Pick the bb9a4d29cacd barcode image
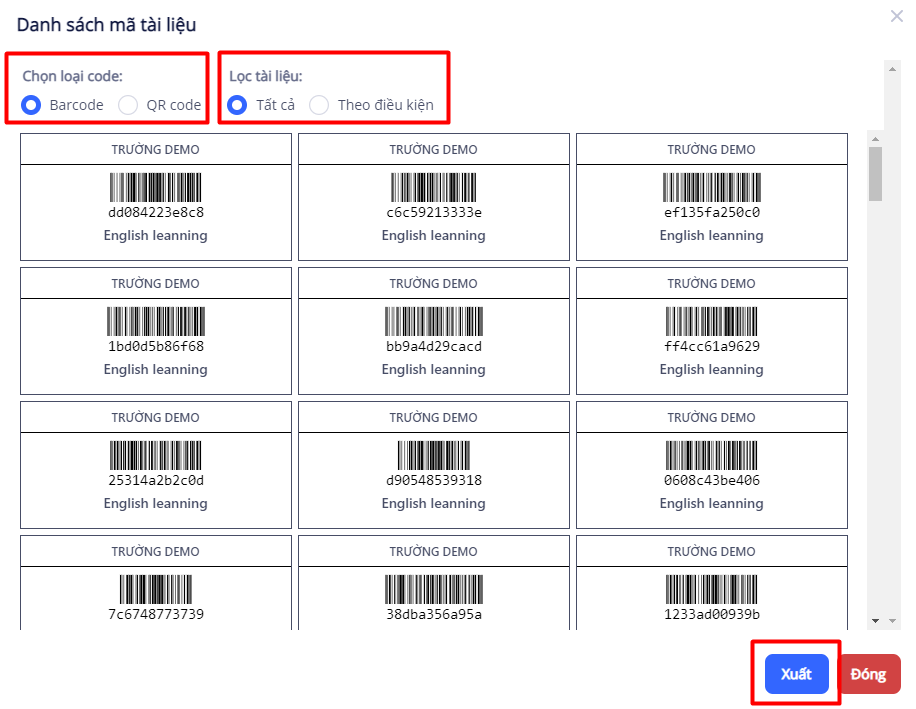Image resolution: width=916 pixels, height=709 pixels. click(433, 322)
